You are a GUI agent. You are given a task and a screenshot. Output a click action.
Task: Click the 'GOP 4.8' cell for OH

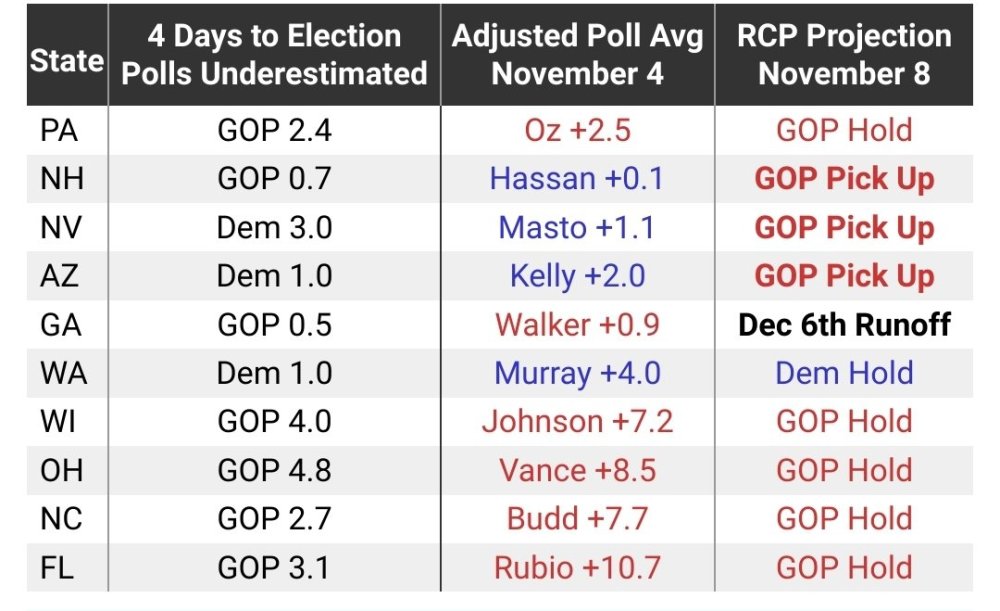click(x=274, y=470)
